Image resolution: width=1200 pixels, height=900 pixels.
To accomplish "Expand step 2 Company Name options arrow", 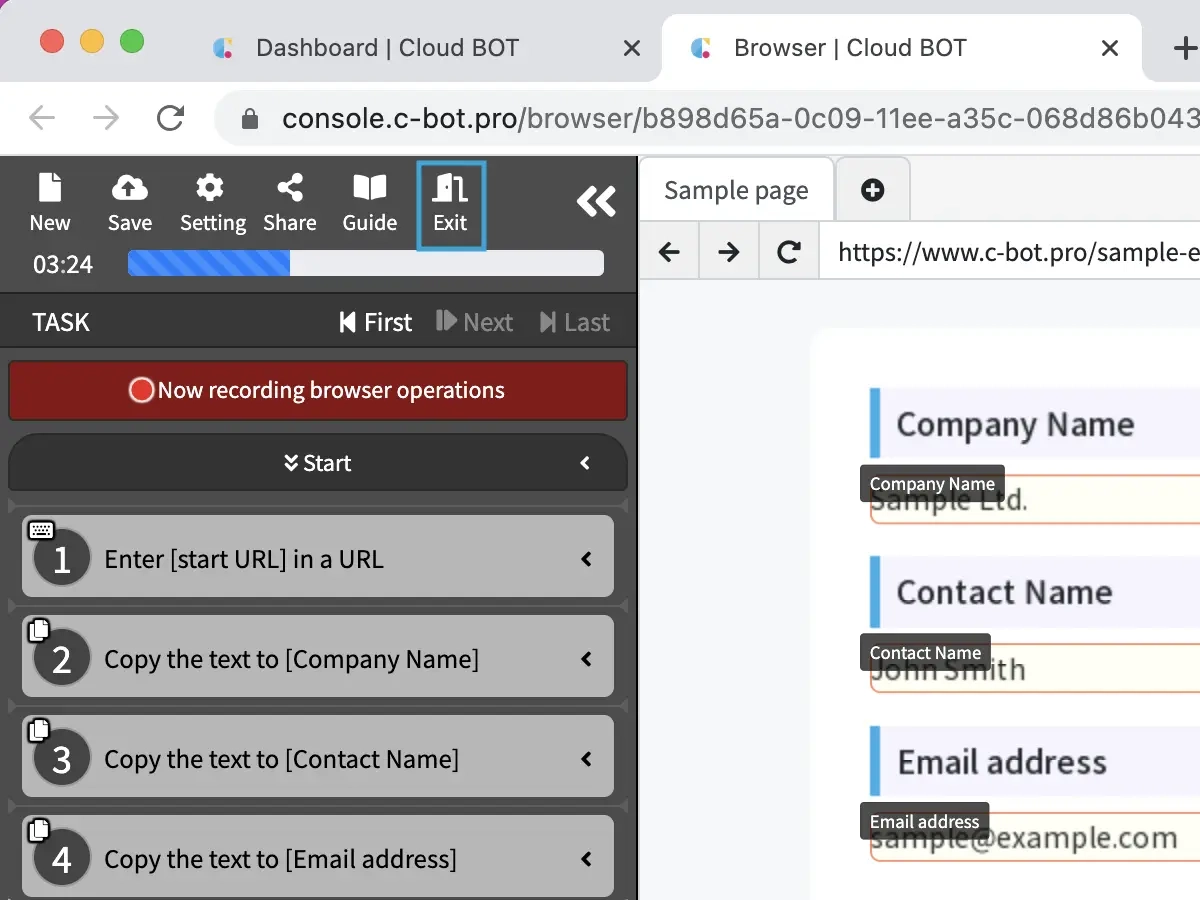I will (x=587, y=659).
